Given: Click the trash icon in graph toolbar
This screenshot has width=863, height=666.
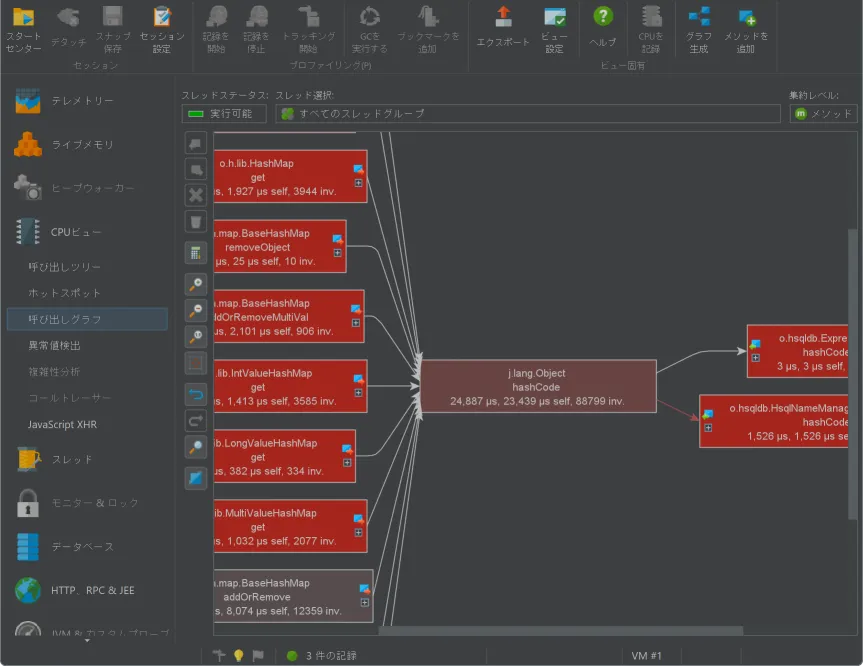Looking at the screenshot, I should click(x=195, y=222).
